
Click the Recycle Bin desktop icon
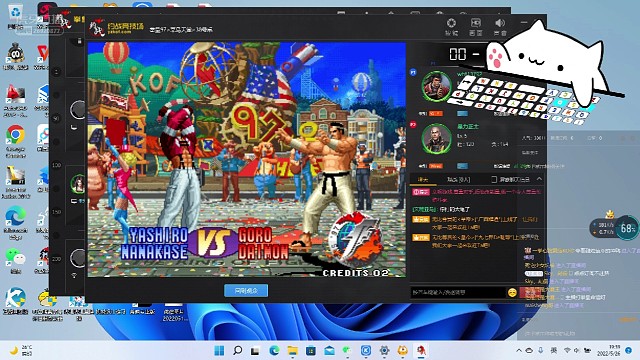(x=15, y=16)
